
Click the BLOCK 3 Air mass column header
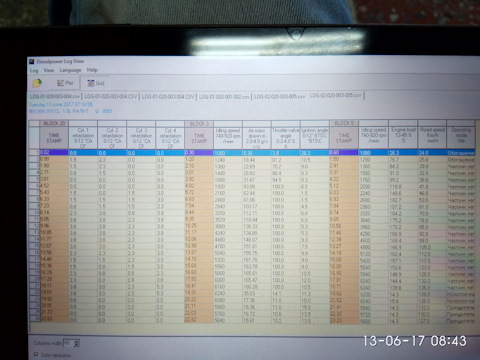point(257,138)
